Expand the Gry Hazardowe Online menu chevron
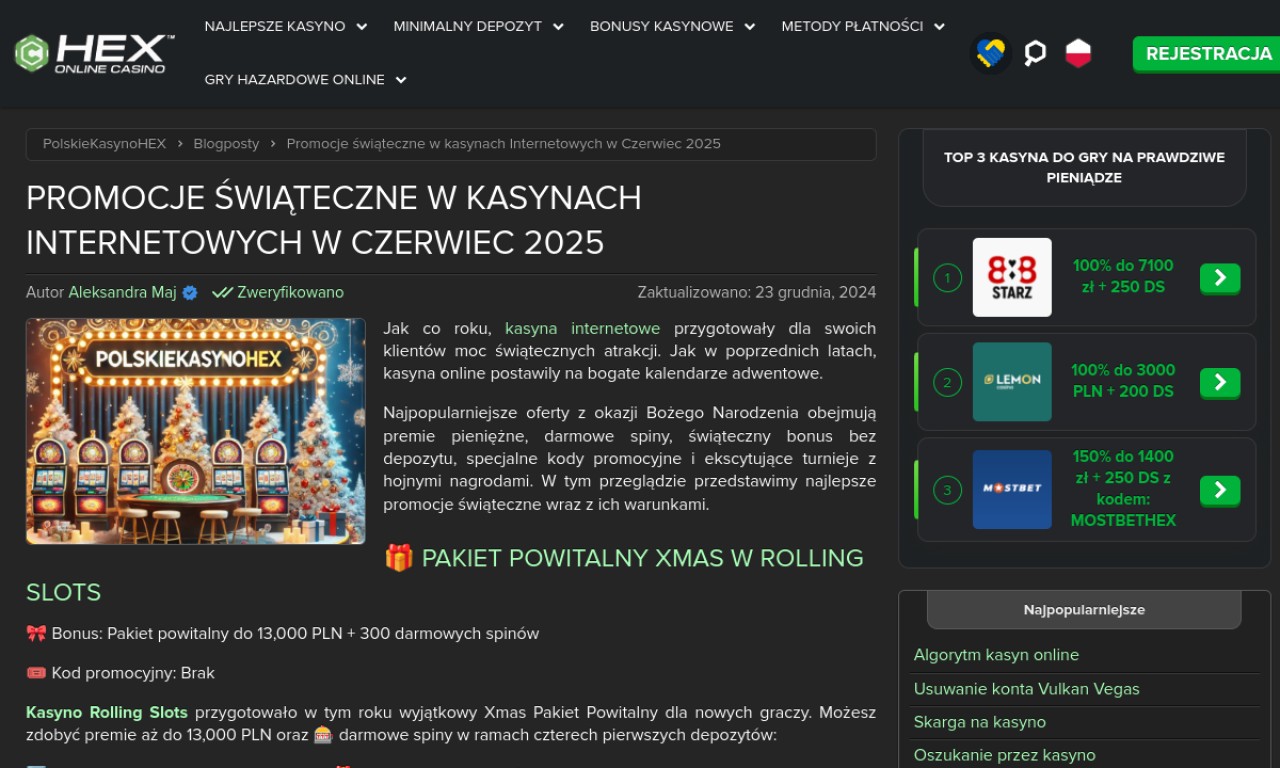This screenshot has height=768, width=1280. (401, 80)
